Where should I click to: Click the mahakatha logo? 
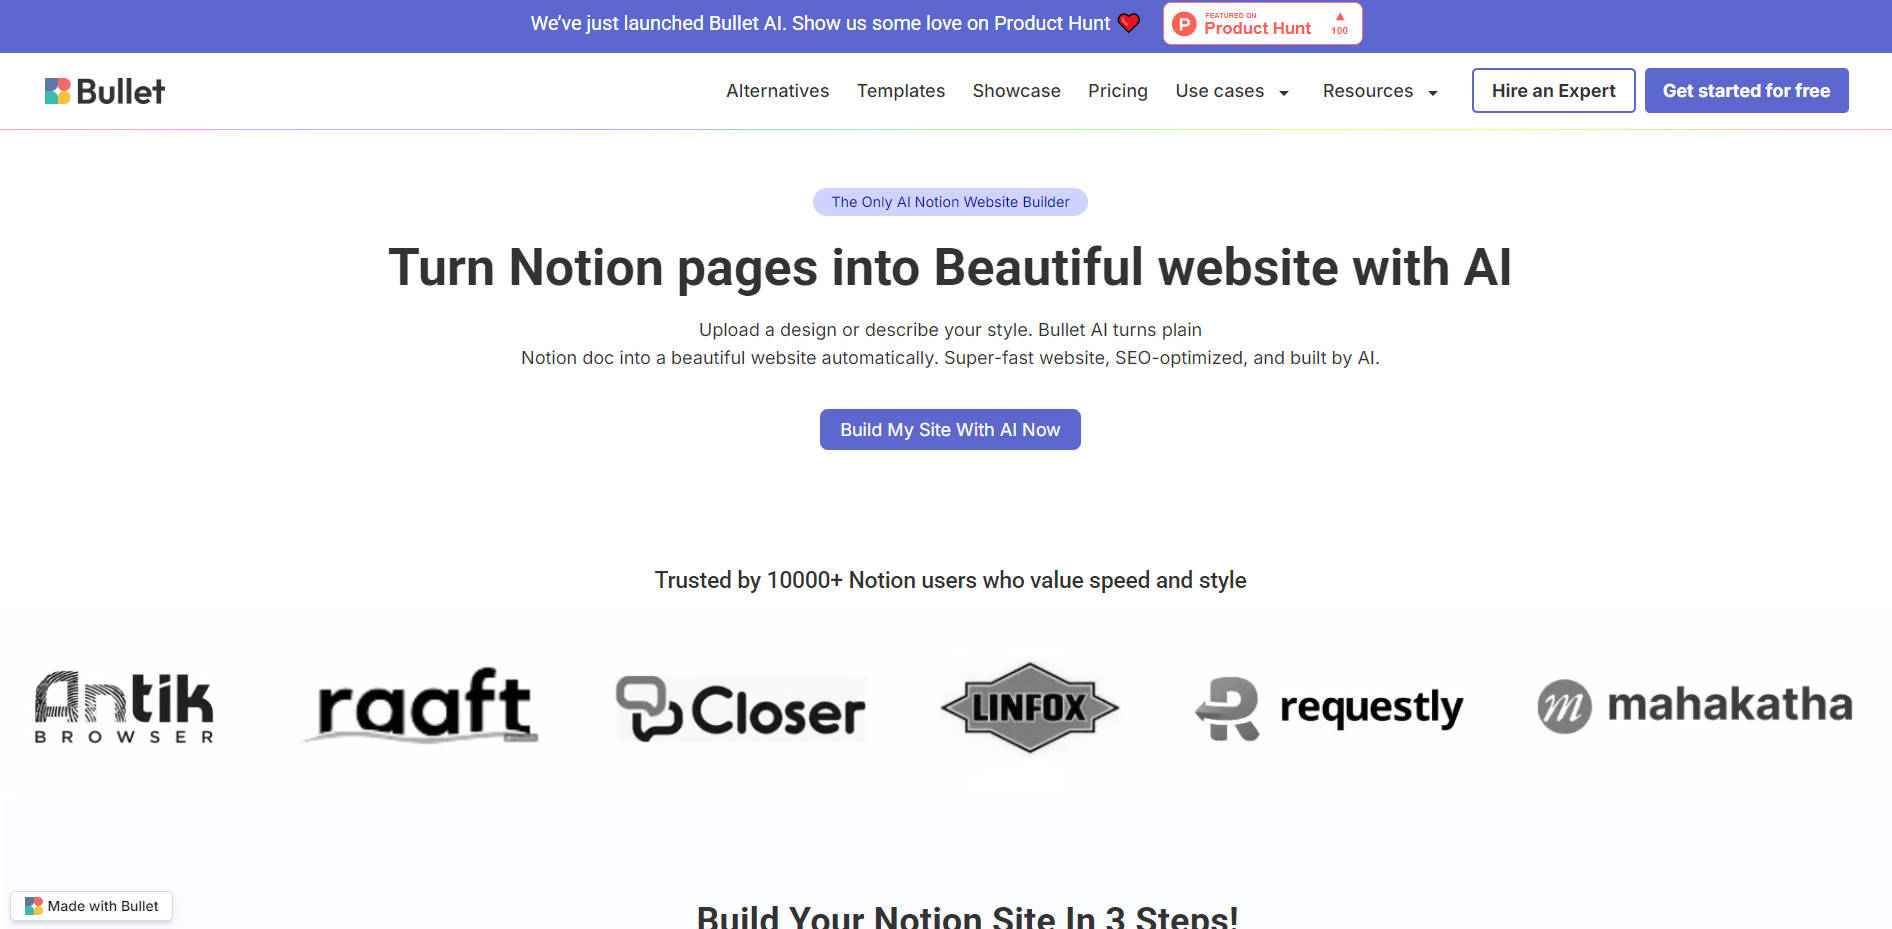pos(1694,705)
